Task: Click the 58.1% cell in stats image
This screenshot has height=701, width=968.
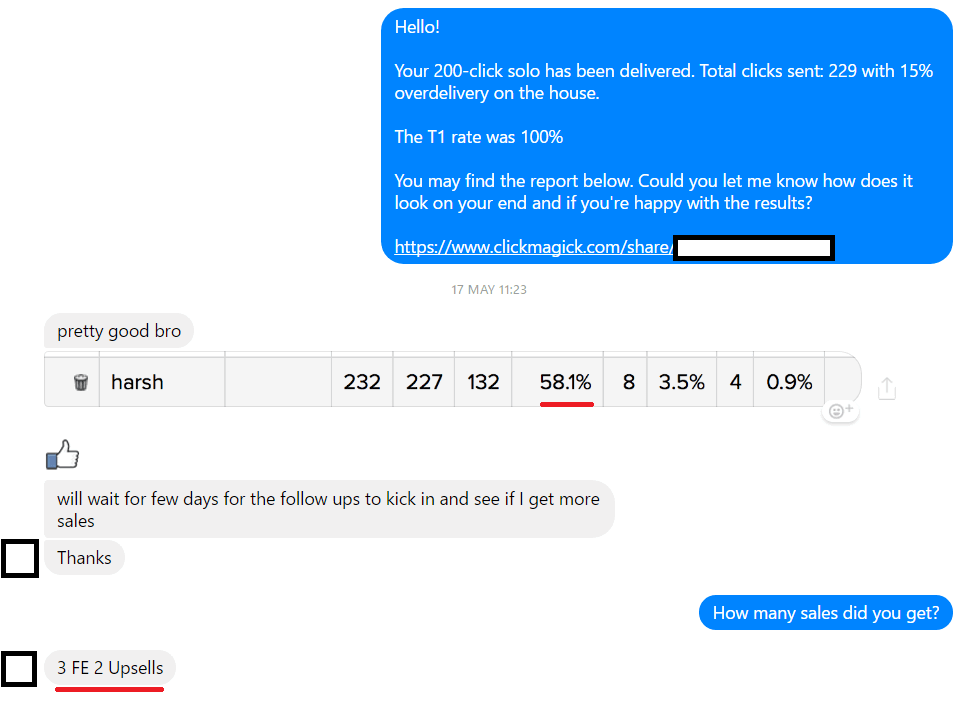Action: [565, 382]
